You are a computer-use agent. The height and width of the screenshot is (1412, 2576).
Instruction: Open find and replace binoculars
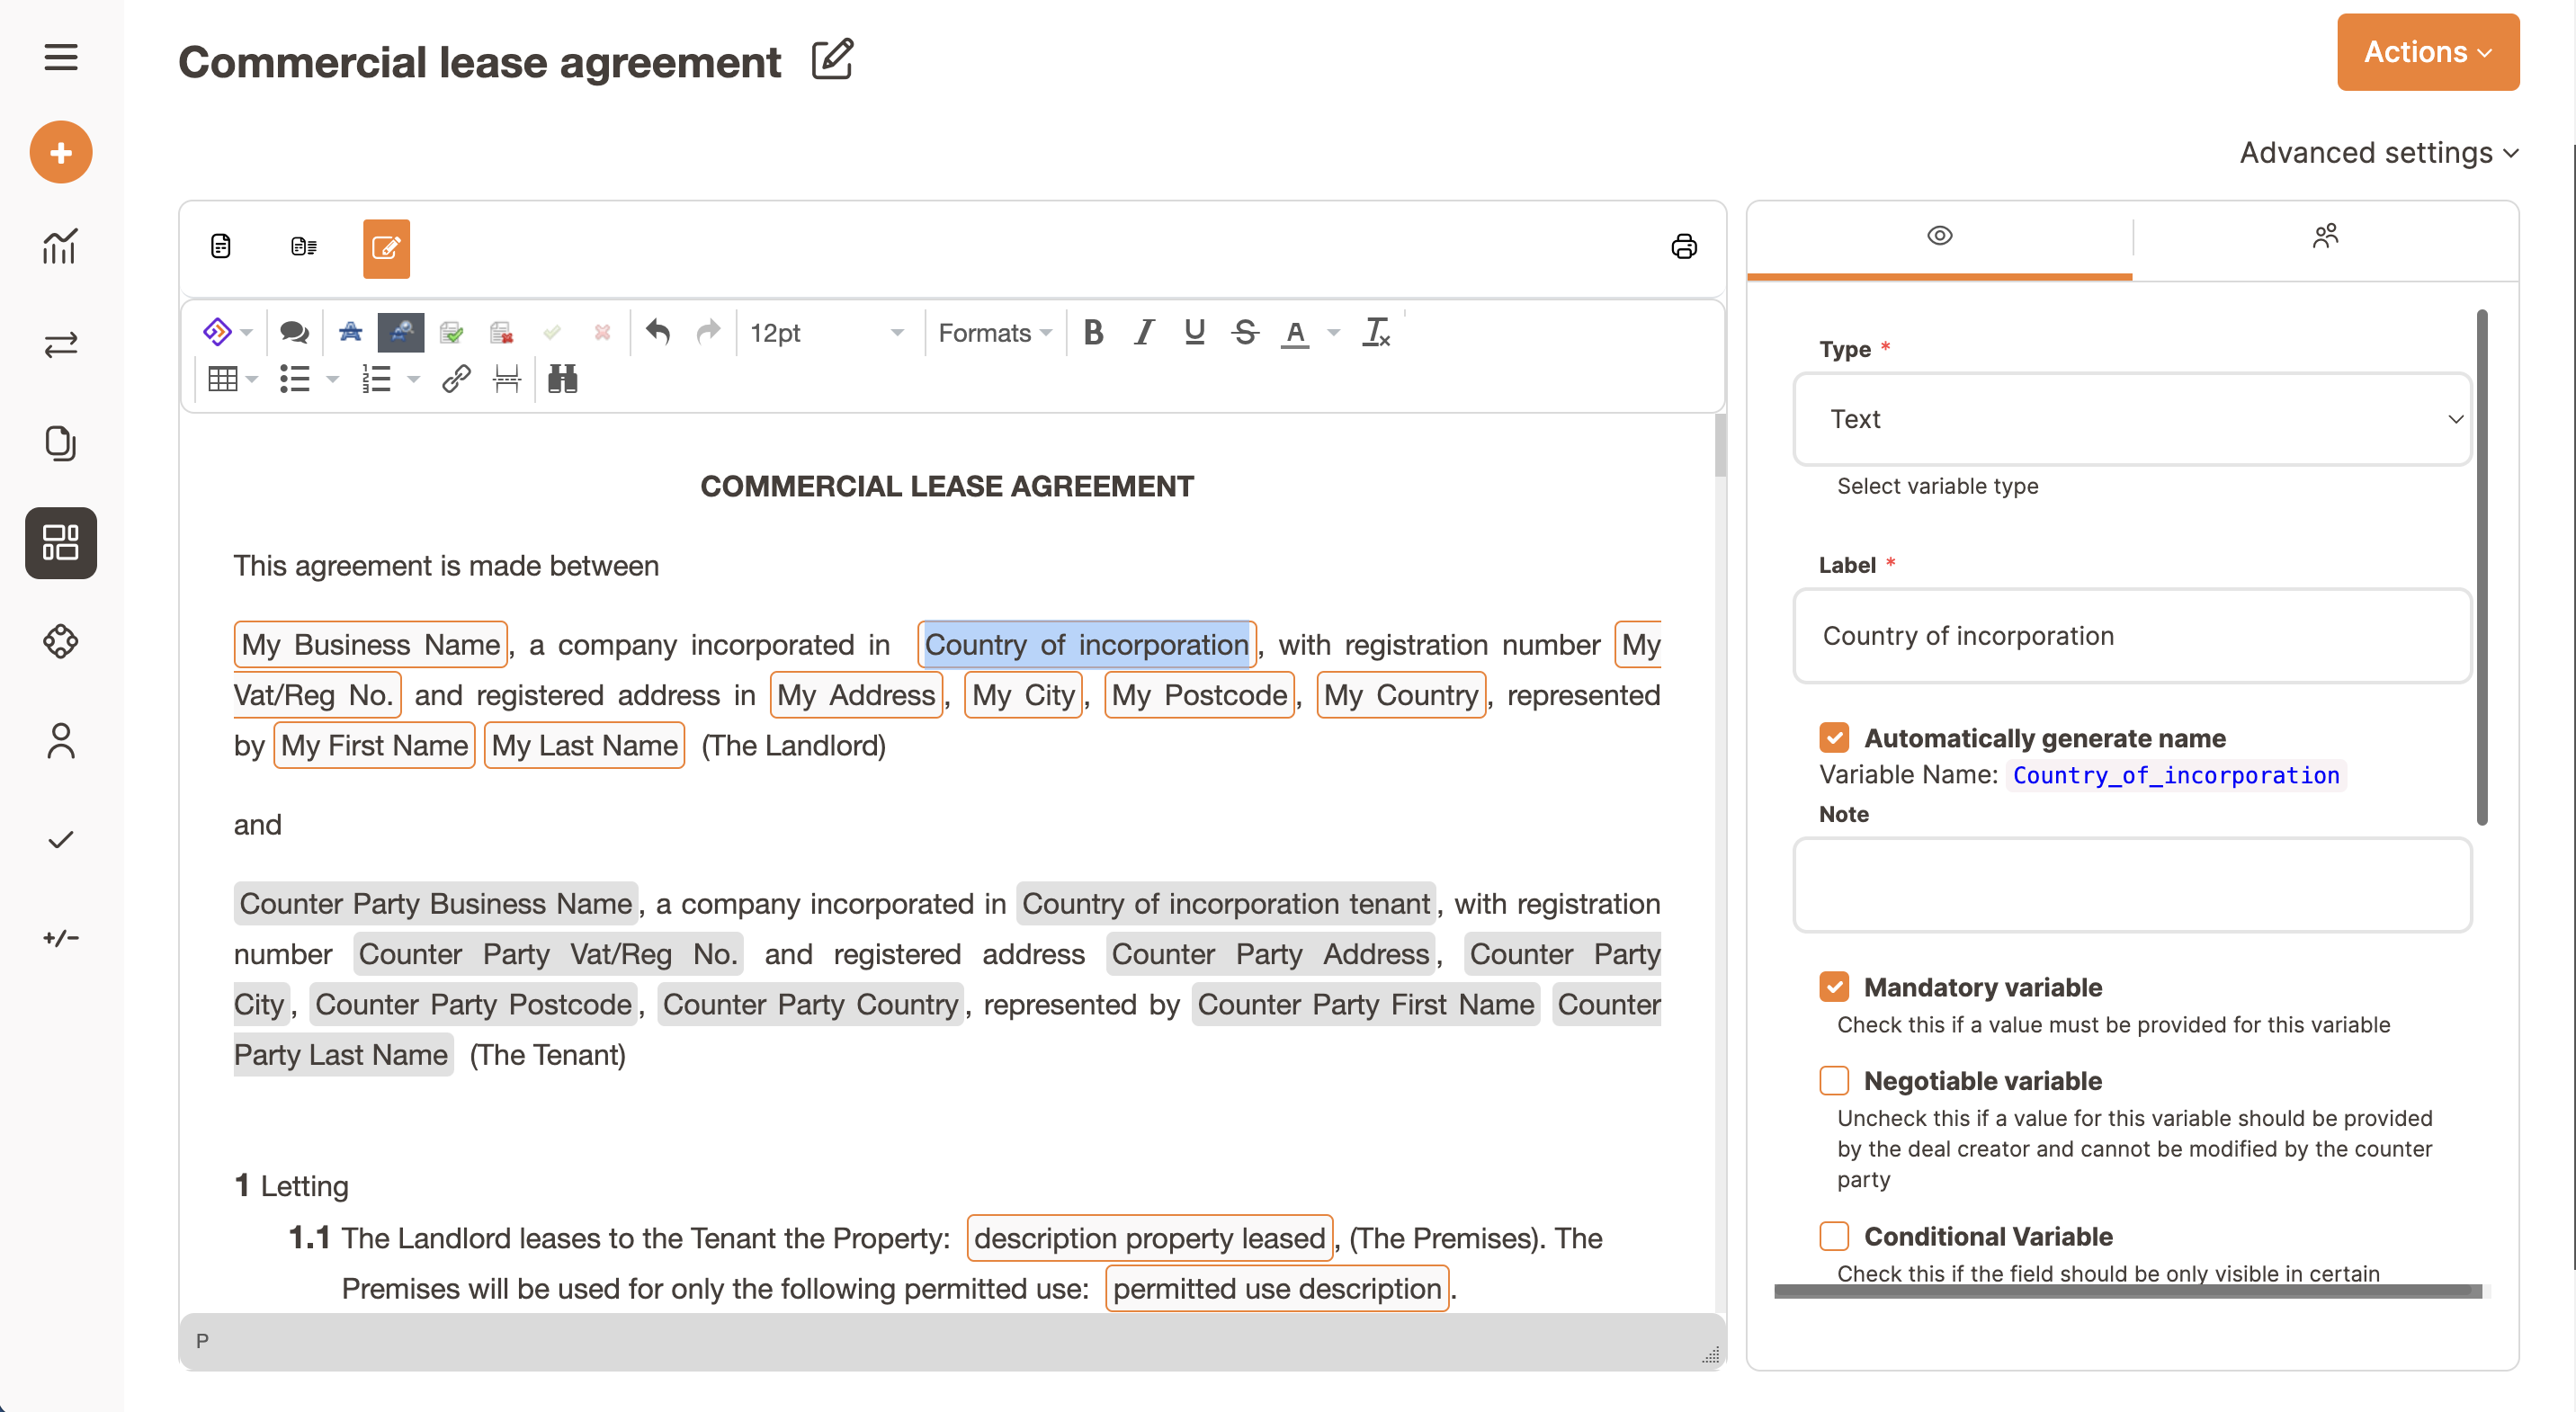563,379
